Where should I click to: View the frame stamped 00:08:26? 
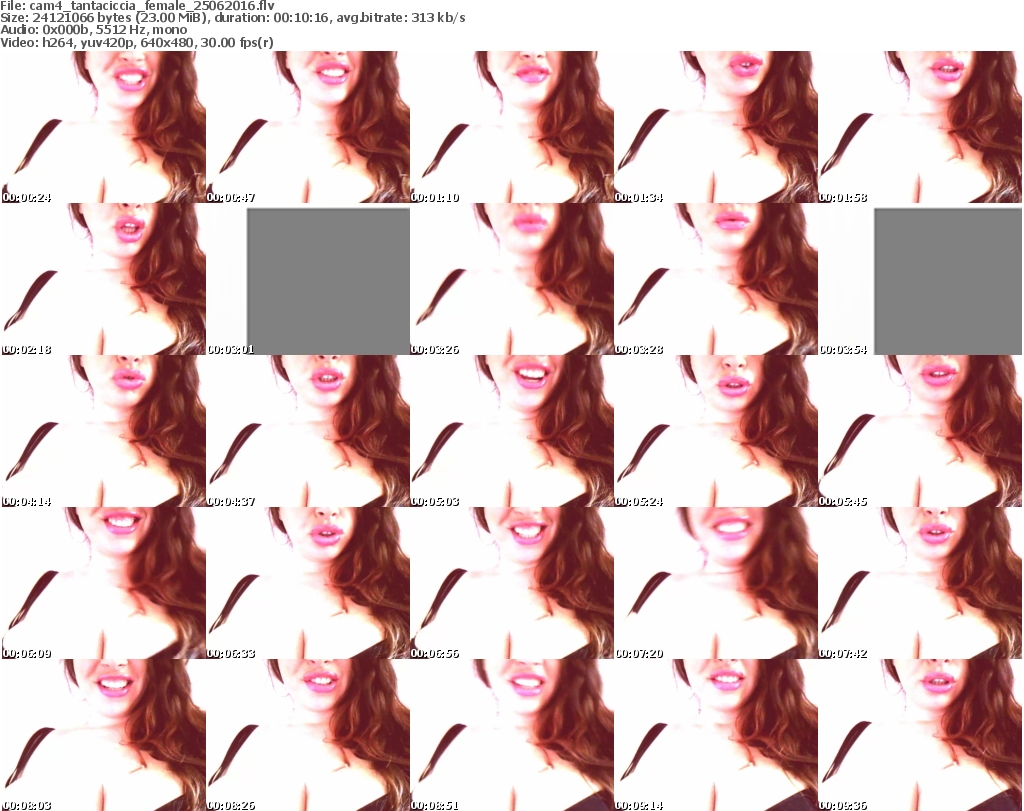coord(308,735)
